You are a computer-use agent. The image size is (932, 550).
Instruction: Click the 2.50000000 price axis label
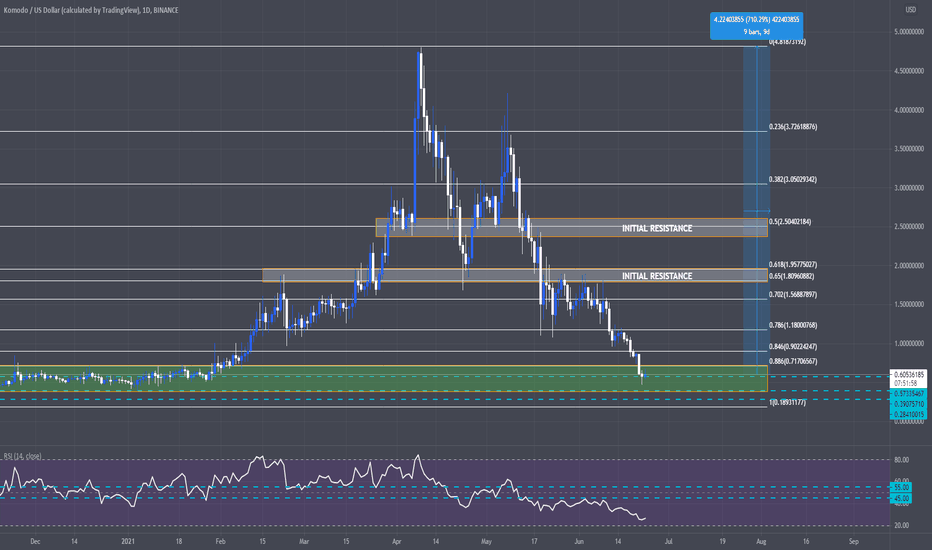tap(909, 227)
